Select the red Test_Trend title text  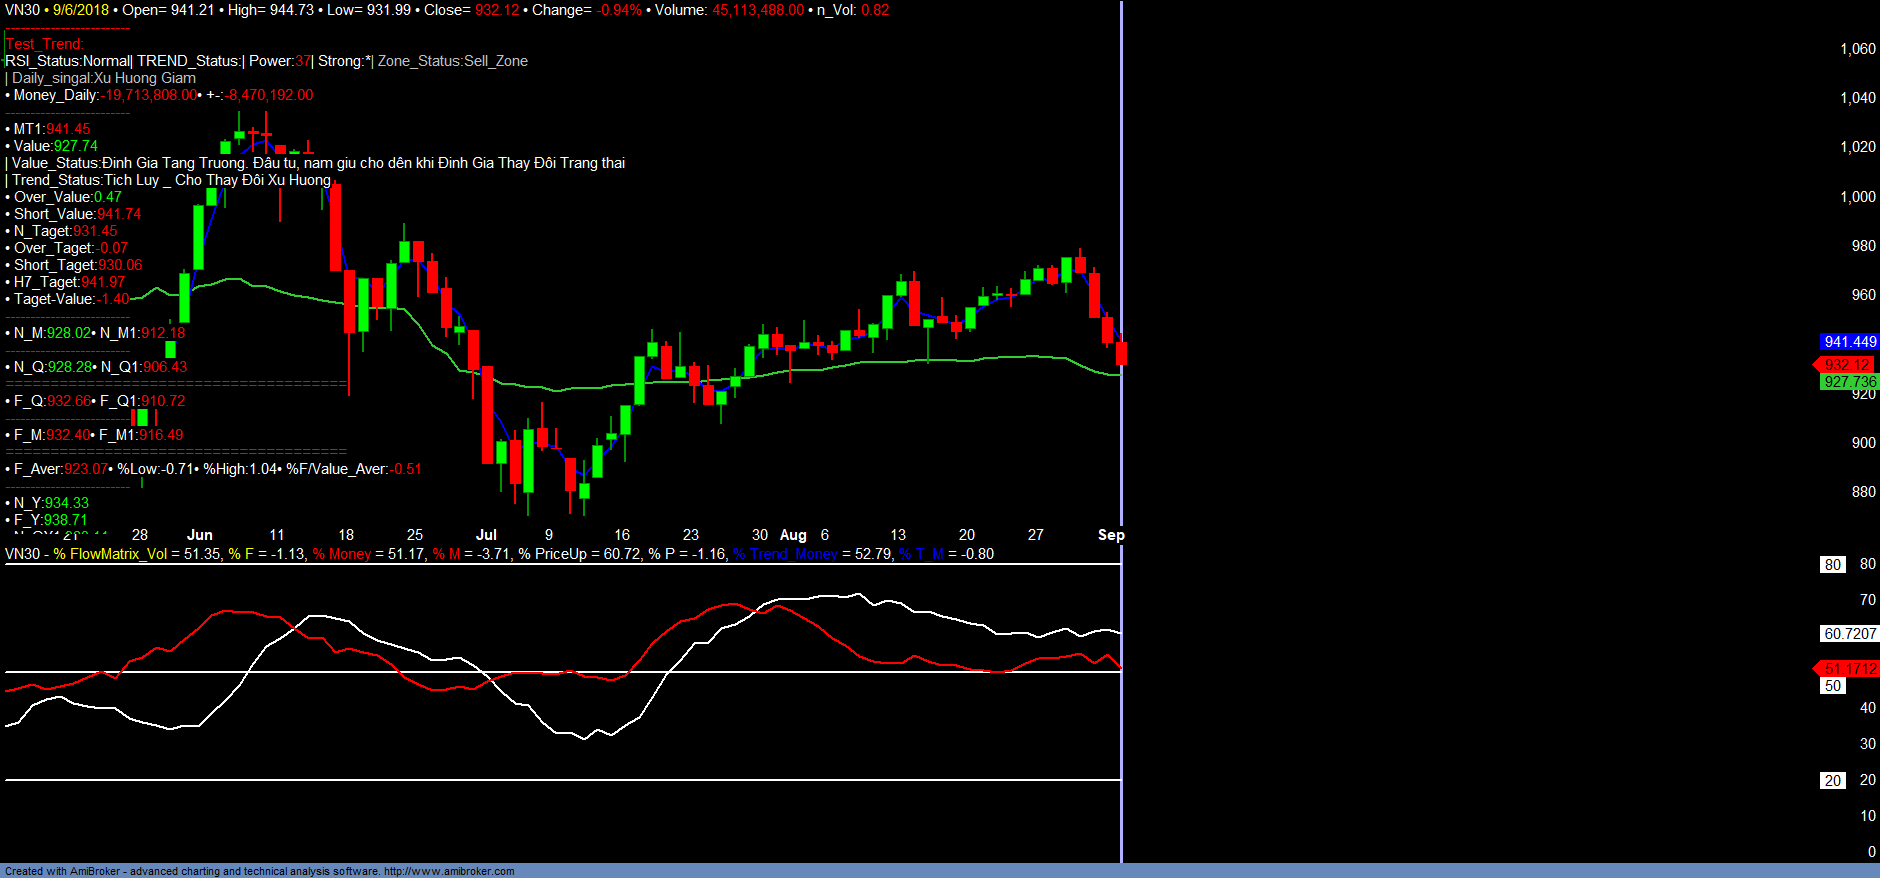point(45,44)
